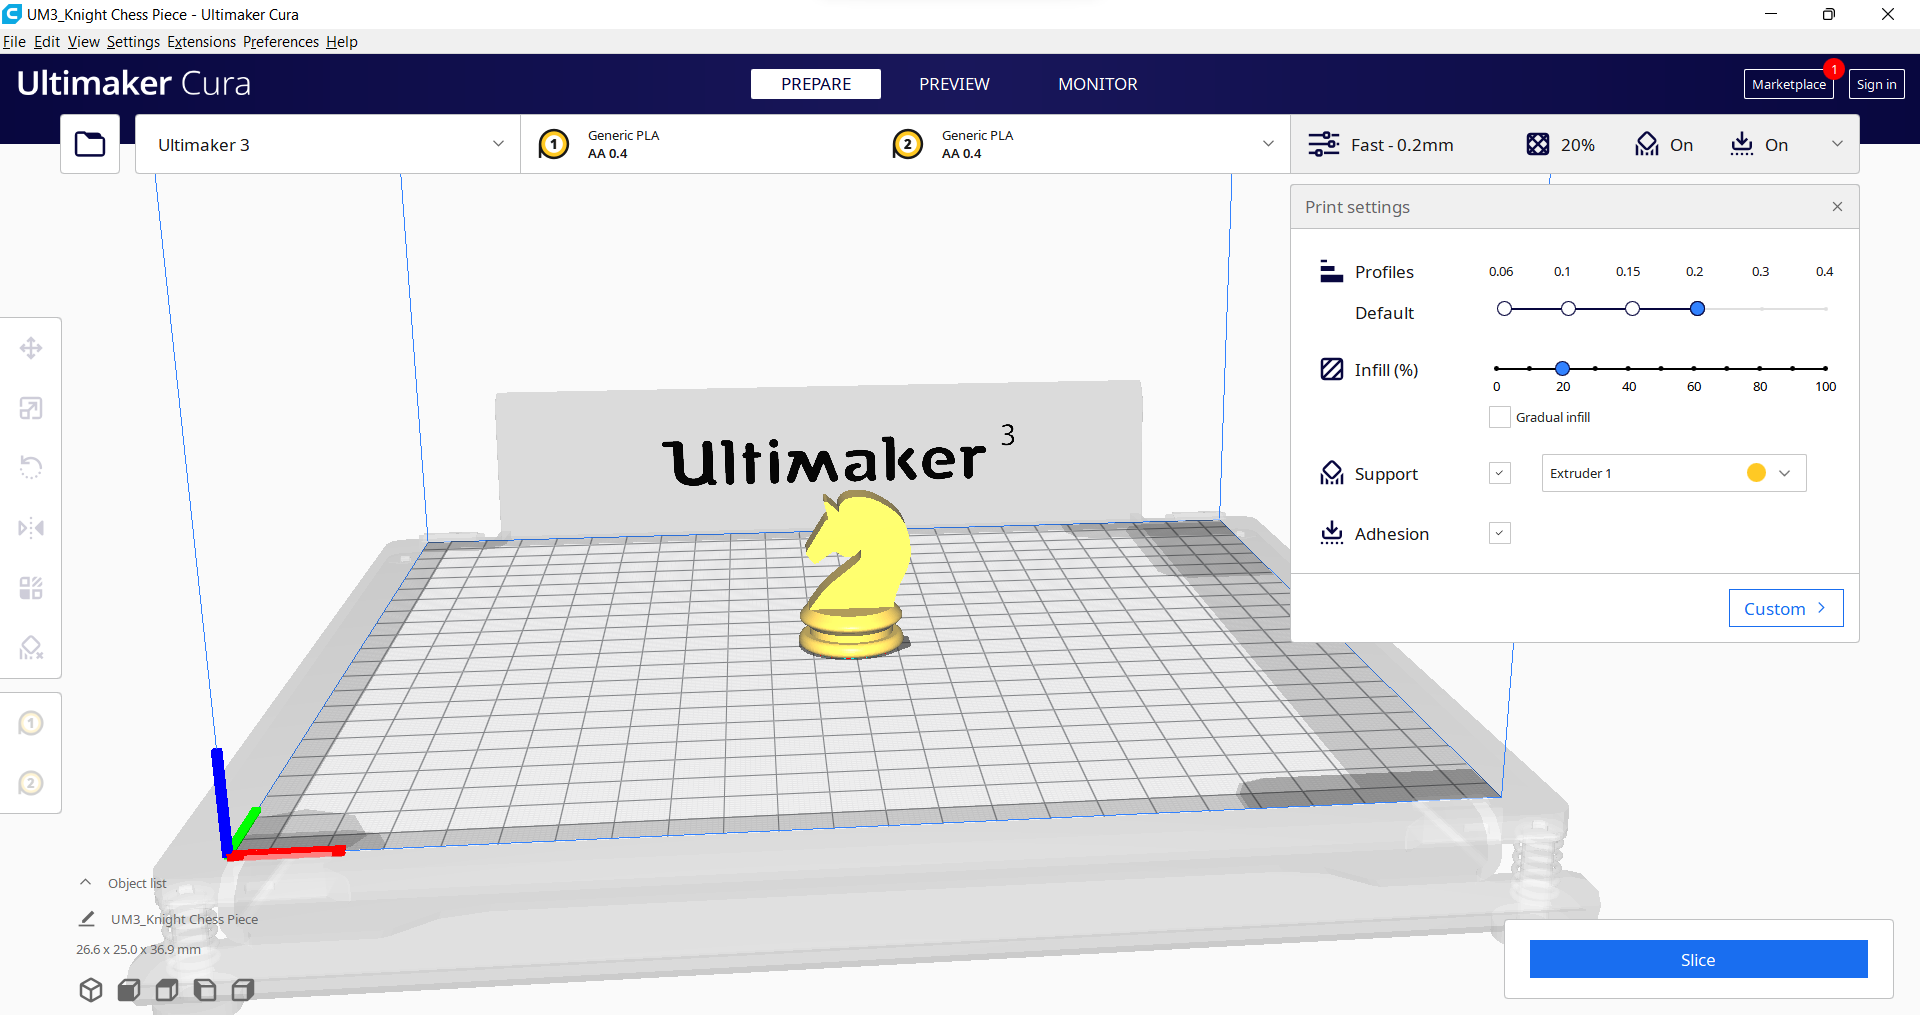Switch to top view icon
The image size is (1920, 1015).
[x=167, y=990]
